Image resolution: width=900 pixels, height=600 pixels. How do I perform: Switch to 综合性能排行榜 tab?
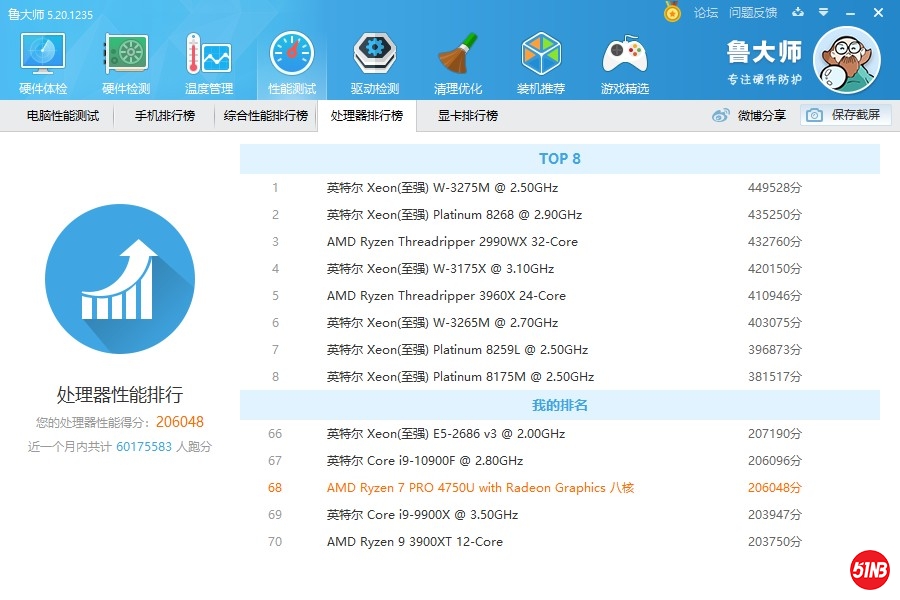point(266,116)
